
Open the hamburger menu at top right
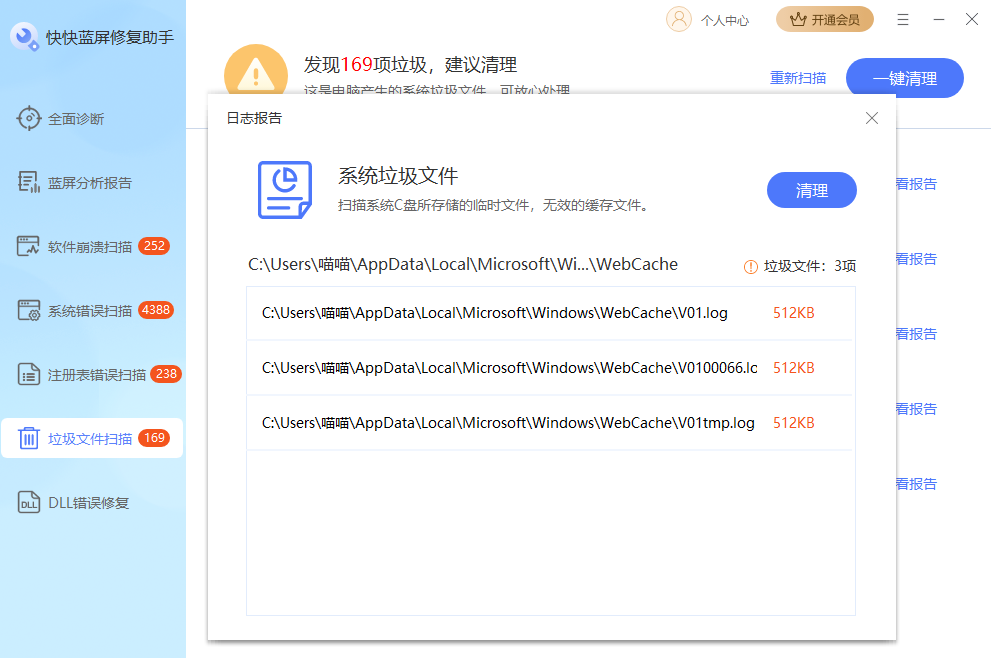coord(903,19)
